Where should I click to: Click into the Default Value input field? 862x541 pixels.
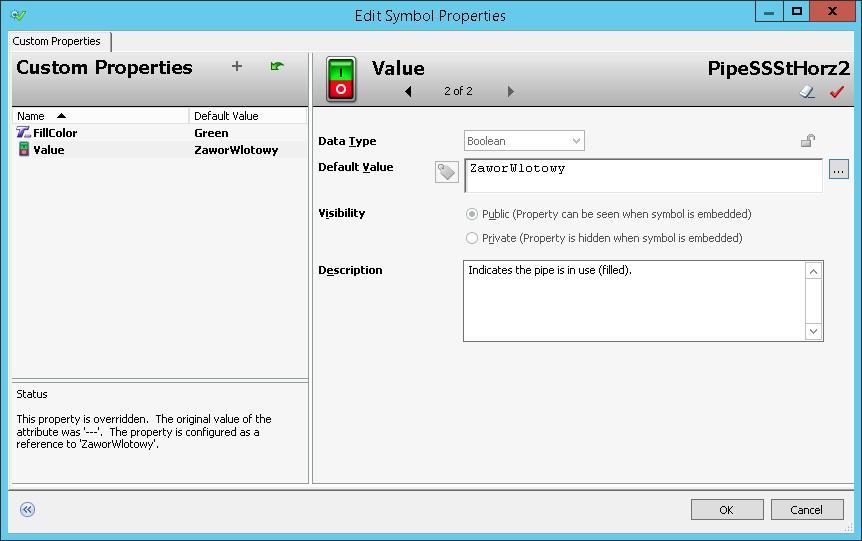pyautogui.click(x=643, y=175)
